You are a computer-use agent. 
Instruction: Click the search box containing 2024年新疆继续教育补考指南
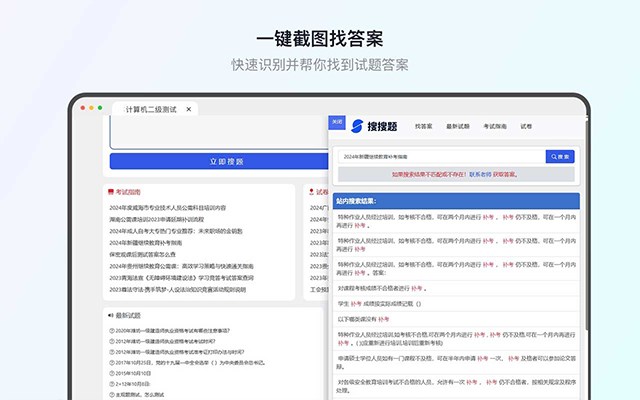(442, 157)
